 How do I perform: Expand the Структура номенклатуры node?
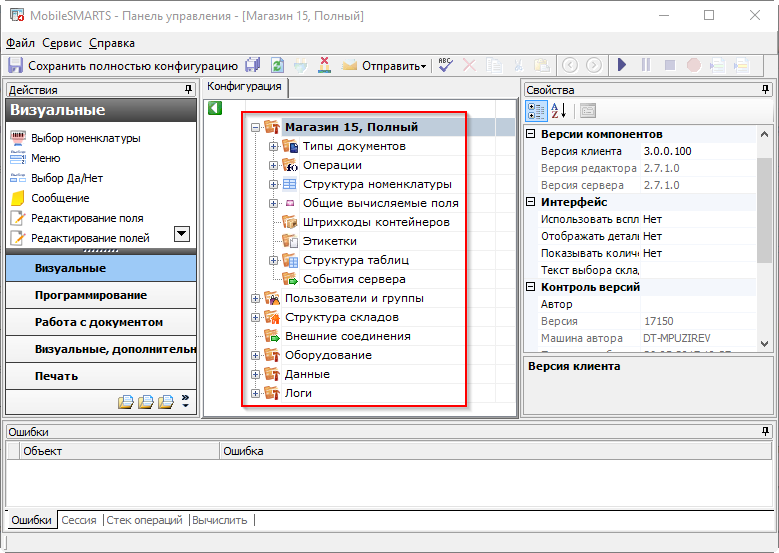click(273, 184)
